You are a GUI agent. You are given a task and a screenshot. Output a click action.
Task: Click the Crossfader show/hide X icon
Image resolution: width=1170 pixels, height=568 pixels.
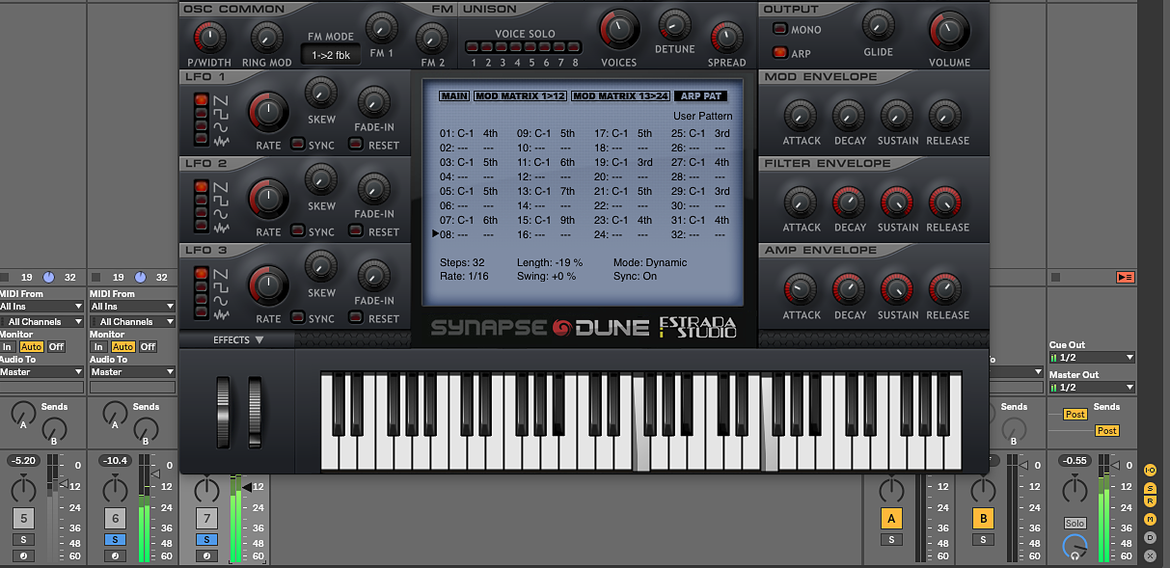click(1151, 555)
